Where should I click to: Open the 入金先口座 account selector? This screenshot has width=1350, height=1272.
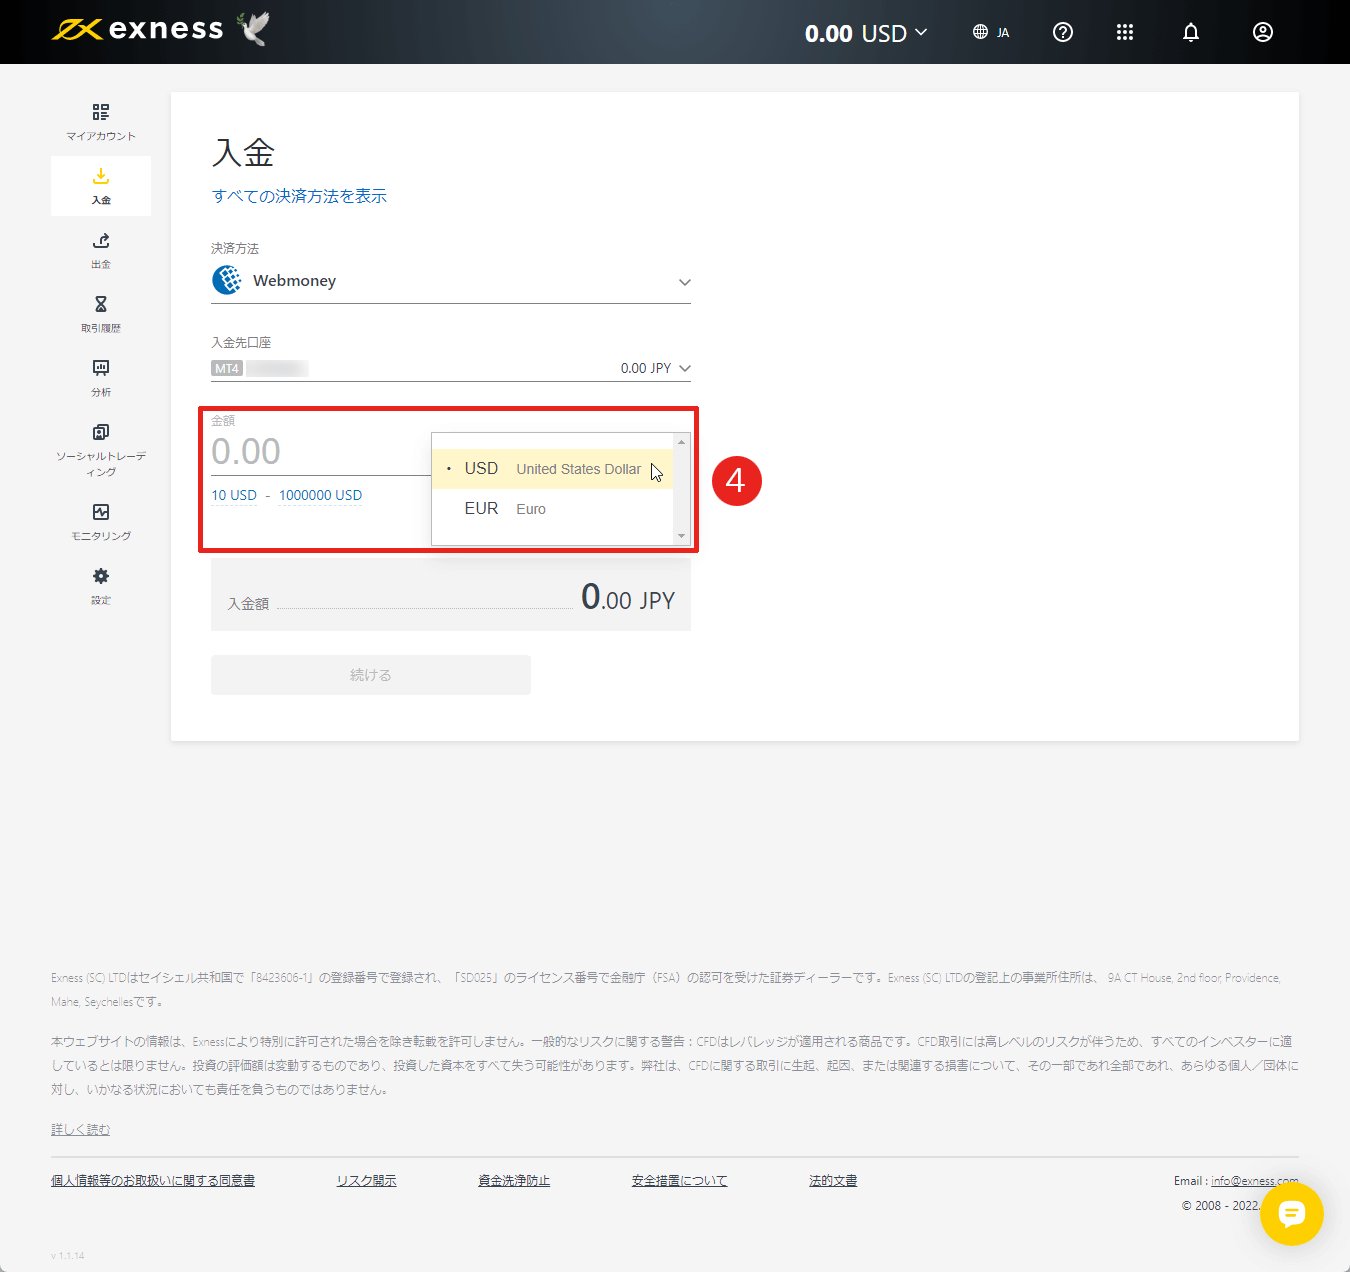pyautogui.click(x=451, y=367)
